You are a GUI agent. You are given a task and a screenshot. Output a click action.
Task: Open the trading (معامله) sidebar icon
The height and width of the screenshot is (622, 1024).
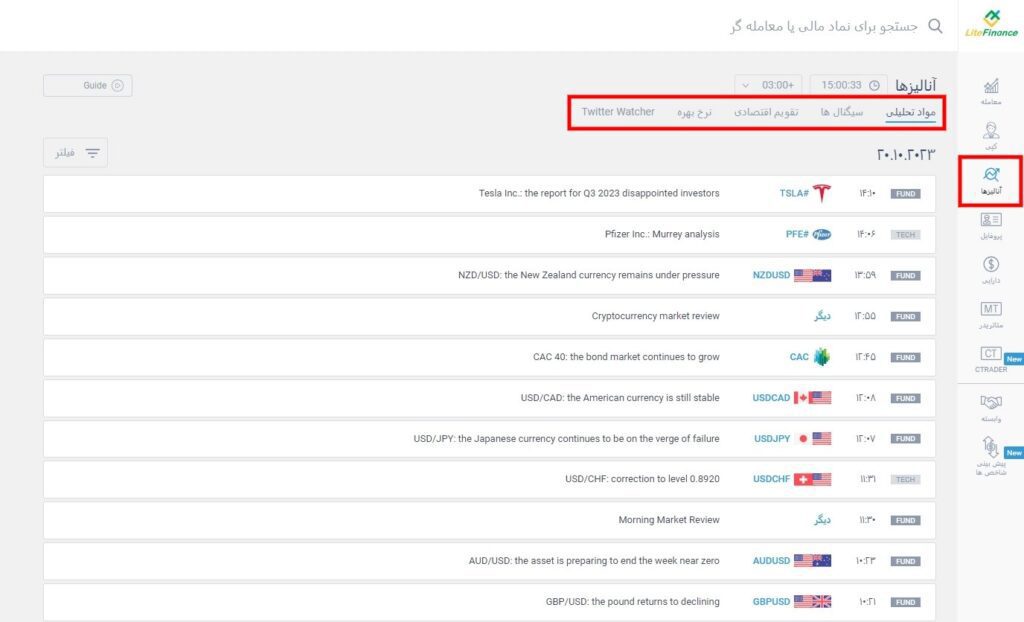click(x=991, y=90)
